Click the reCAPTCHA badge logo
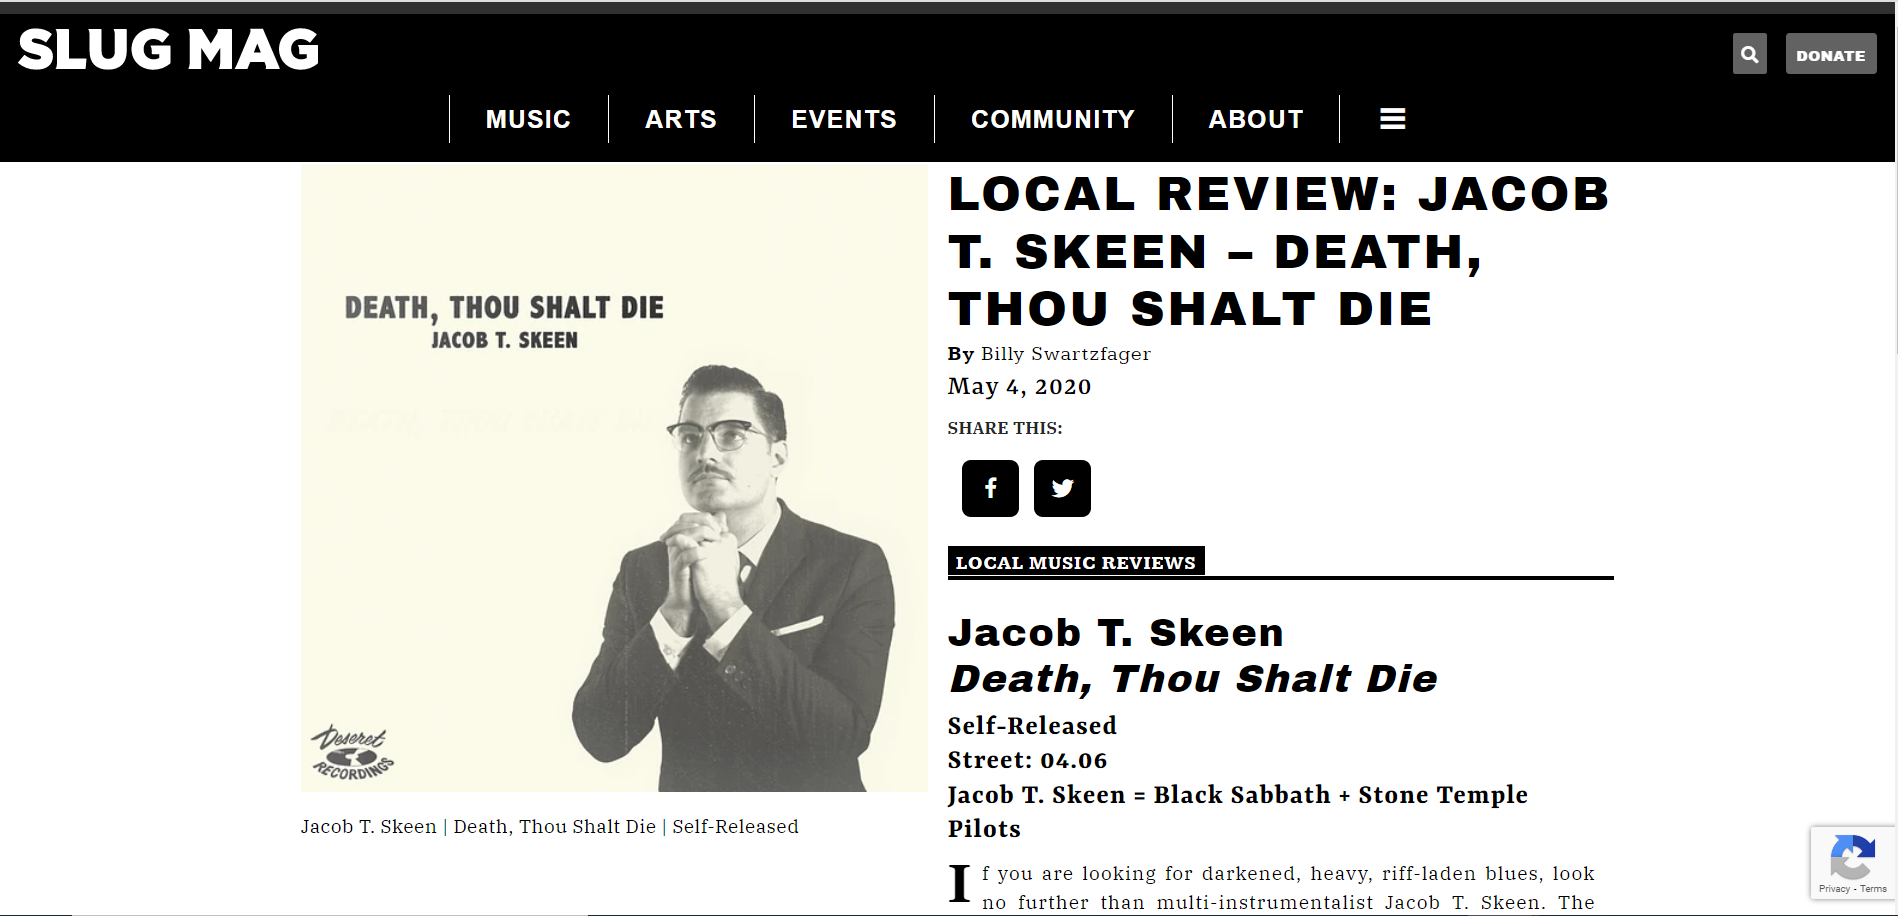This screenshot has height=916, width=1898. point(1852,856)
